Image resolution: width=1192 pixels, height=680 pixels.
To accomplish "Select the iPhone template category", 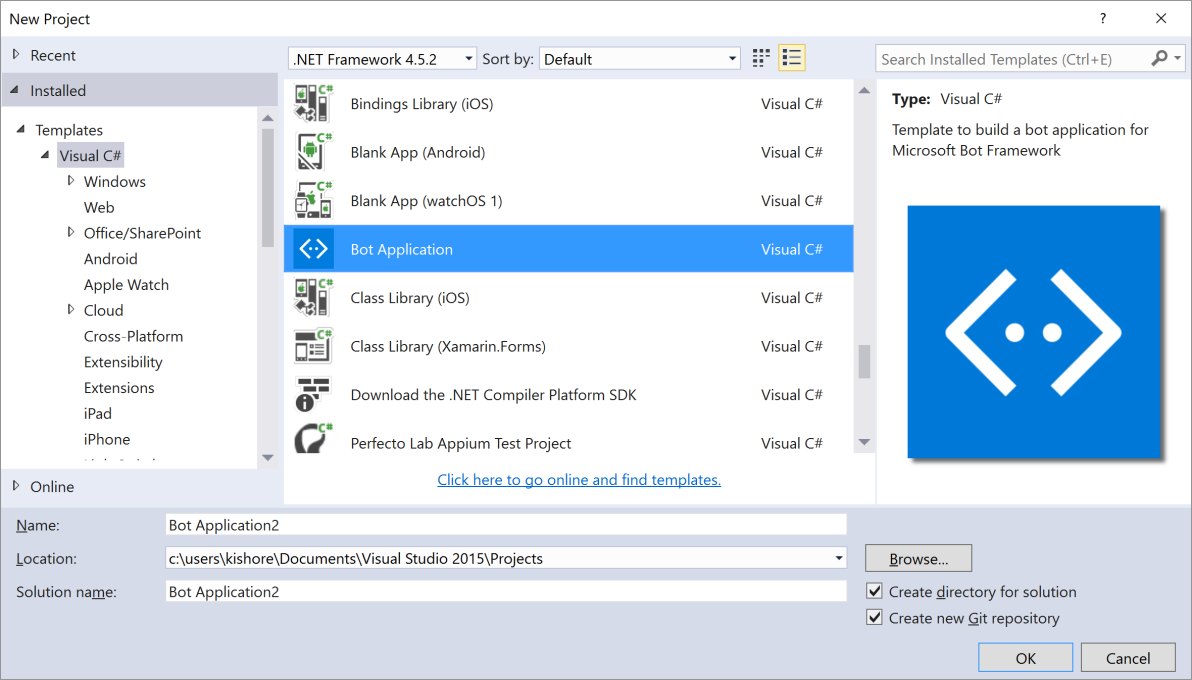I will point(106,440).
